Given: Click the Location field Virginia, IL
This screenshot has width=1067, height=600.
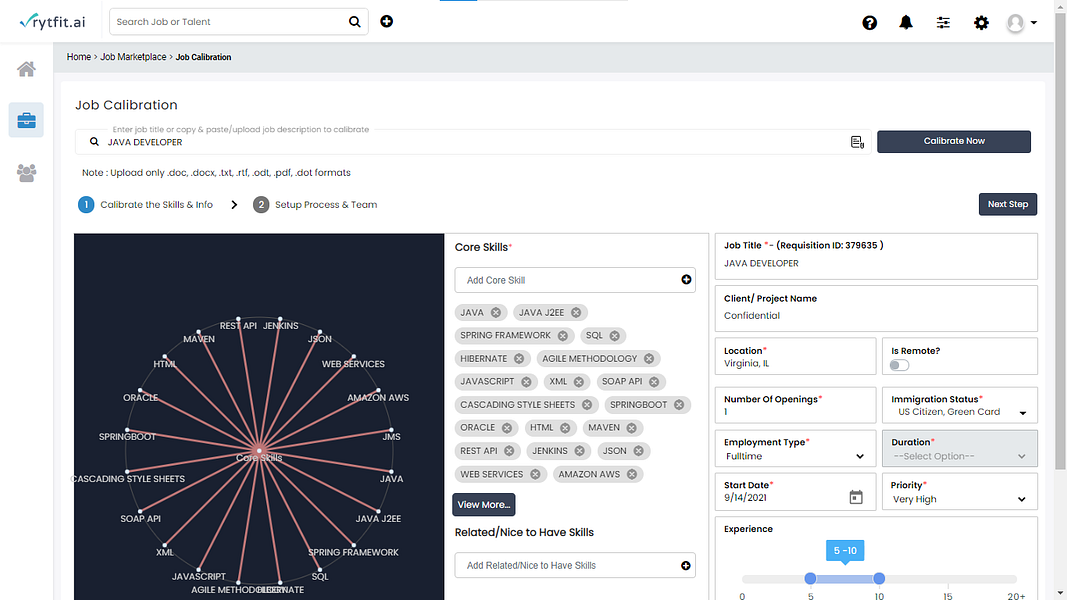Looking at the screenshot, I should [795, 356].
